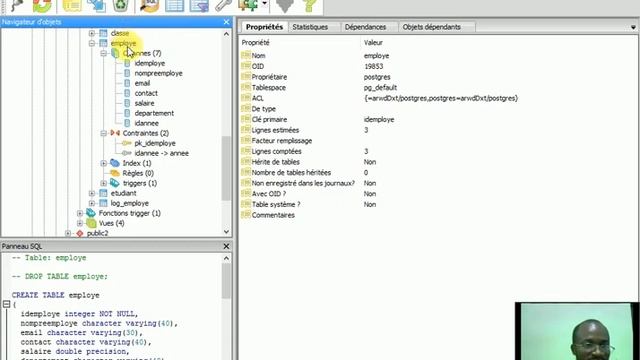Screen dimensions: 640x360
Task: Click the SQL panel scroll-up arrow
Action: click(227, 258)
